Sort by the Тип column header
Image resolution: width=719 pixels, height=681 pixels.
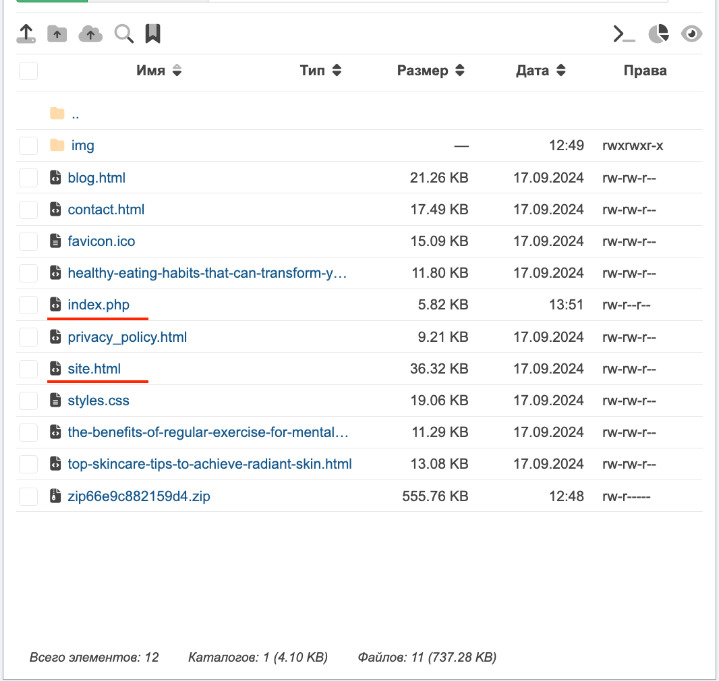click(320, 71)
